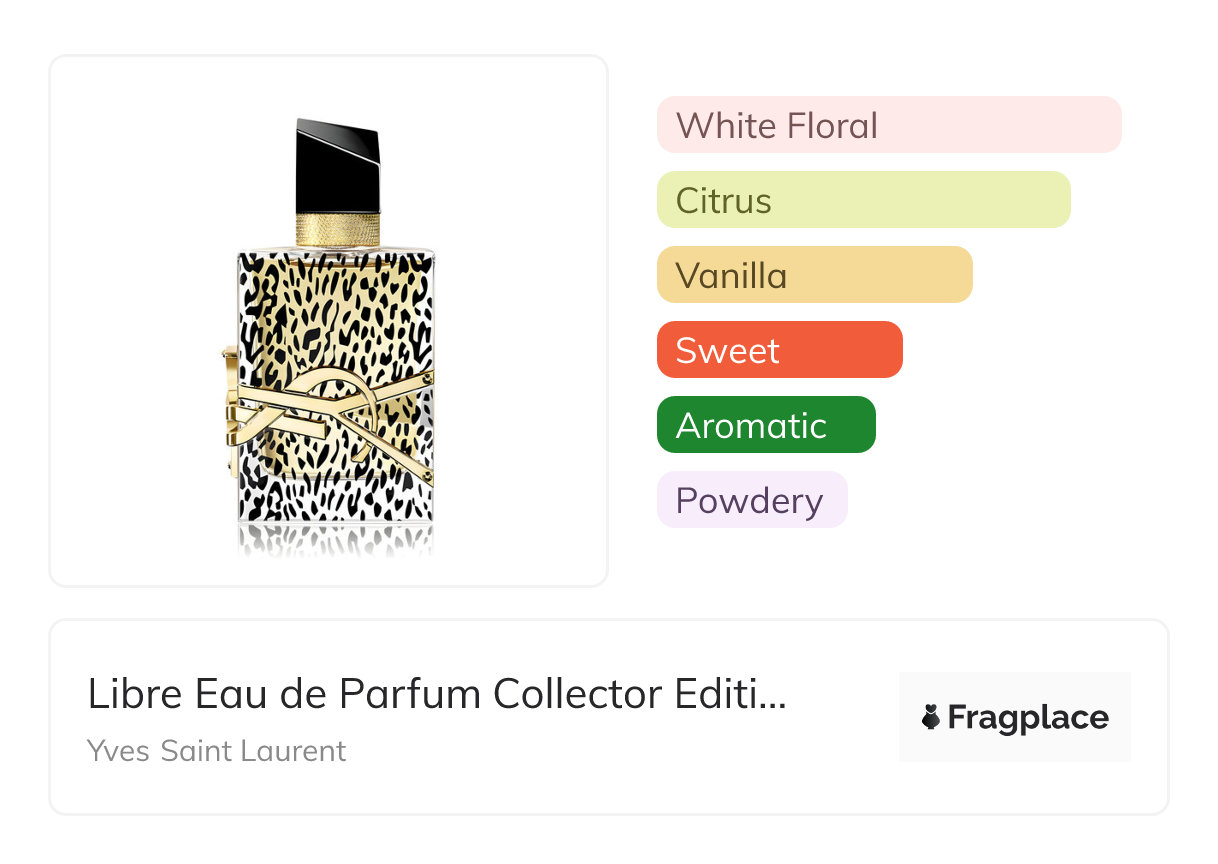
Task: Click the Fragplace bottle logo icon
Action: (x=931, y=717)
